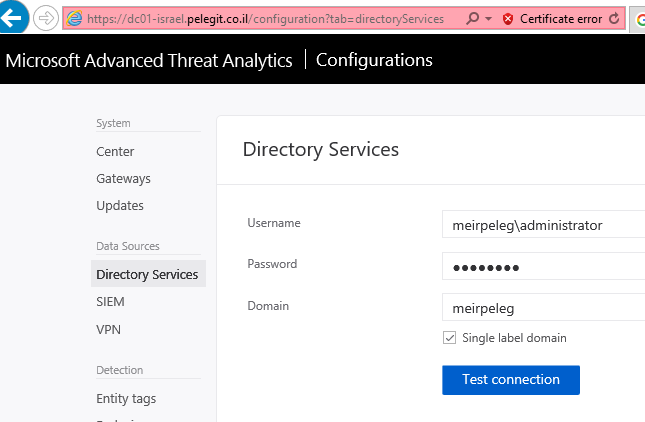This screenshot has height=422, width=645.
Task: Click the Domain field label
Action: coord(268,306)
